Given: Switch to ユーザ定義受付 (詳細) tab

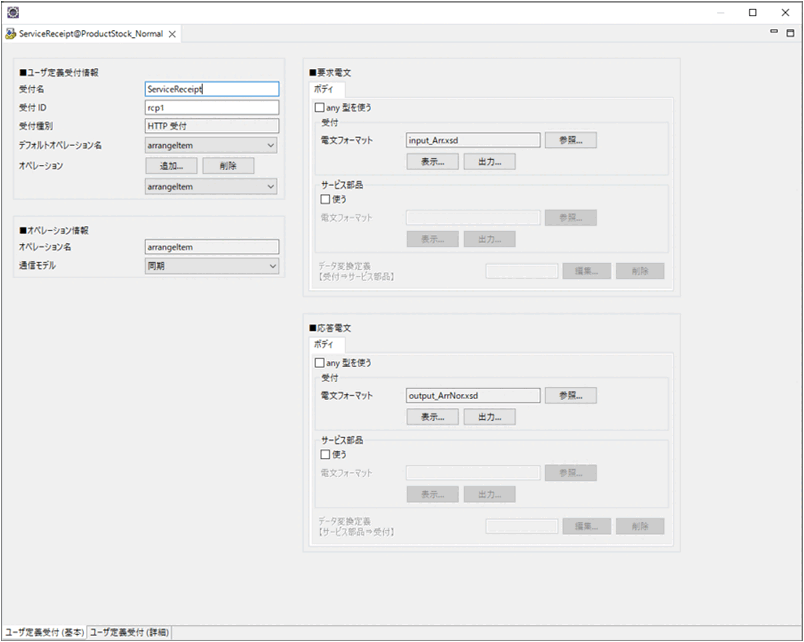Looking at the screenshot, I should pyautogui.click(x=130, y=632).
